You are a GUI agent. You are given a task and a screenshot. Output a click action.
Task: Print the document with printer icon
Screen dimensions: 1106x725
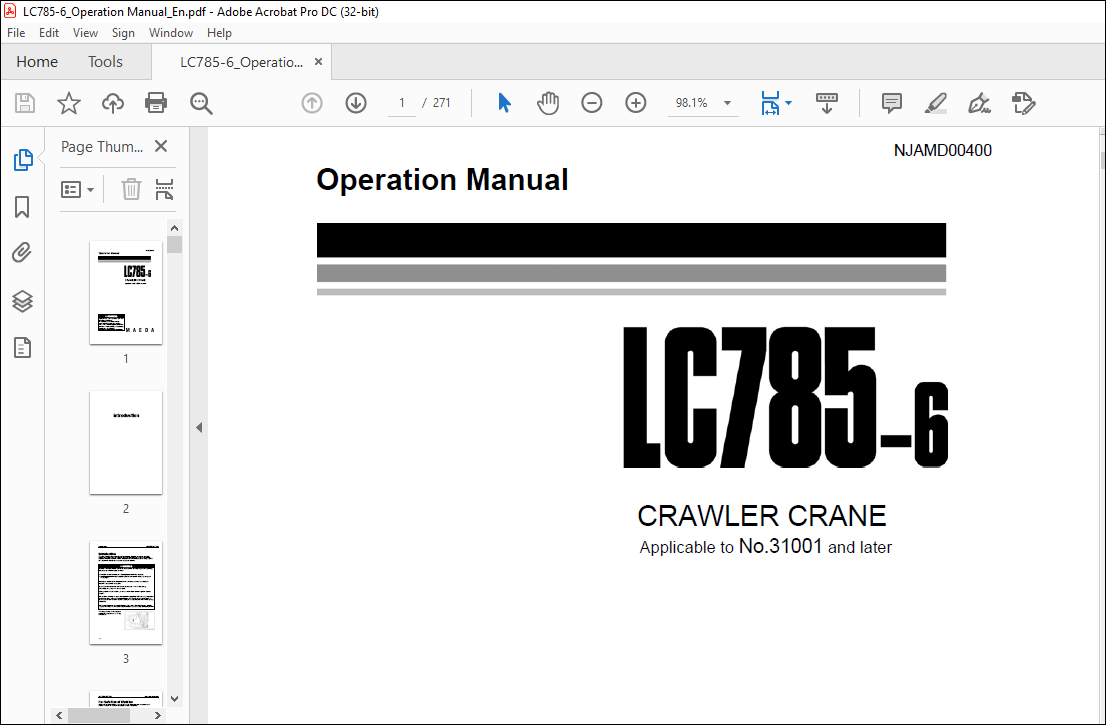click(156, 103)
